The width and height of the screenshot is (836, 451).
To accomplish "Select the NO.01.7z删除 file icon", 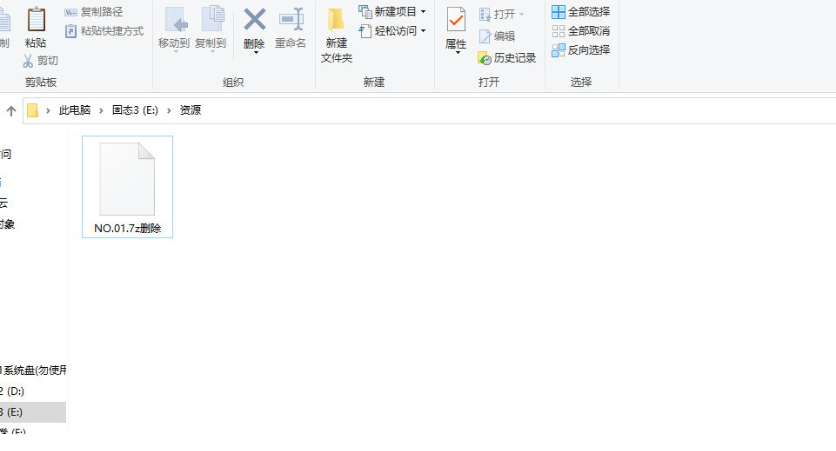I will [127, 179].
